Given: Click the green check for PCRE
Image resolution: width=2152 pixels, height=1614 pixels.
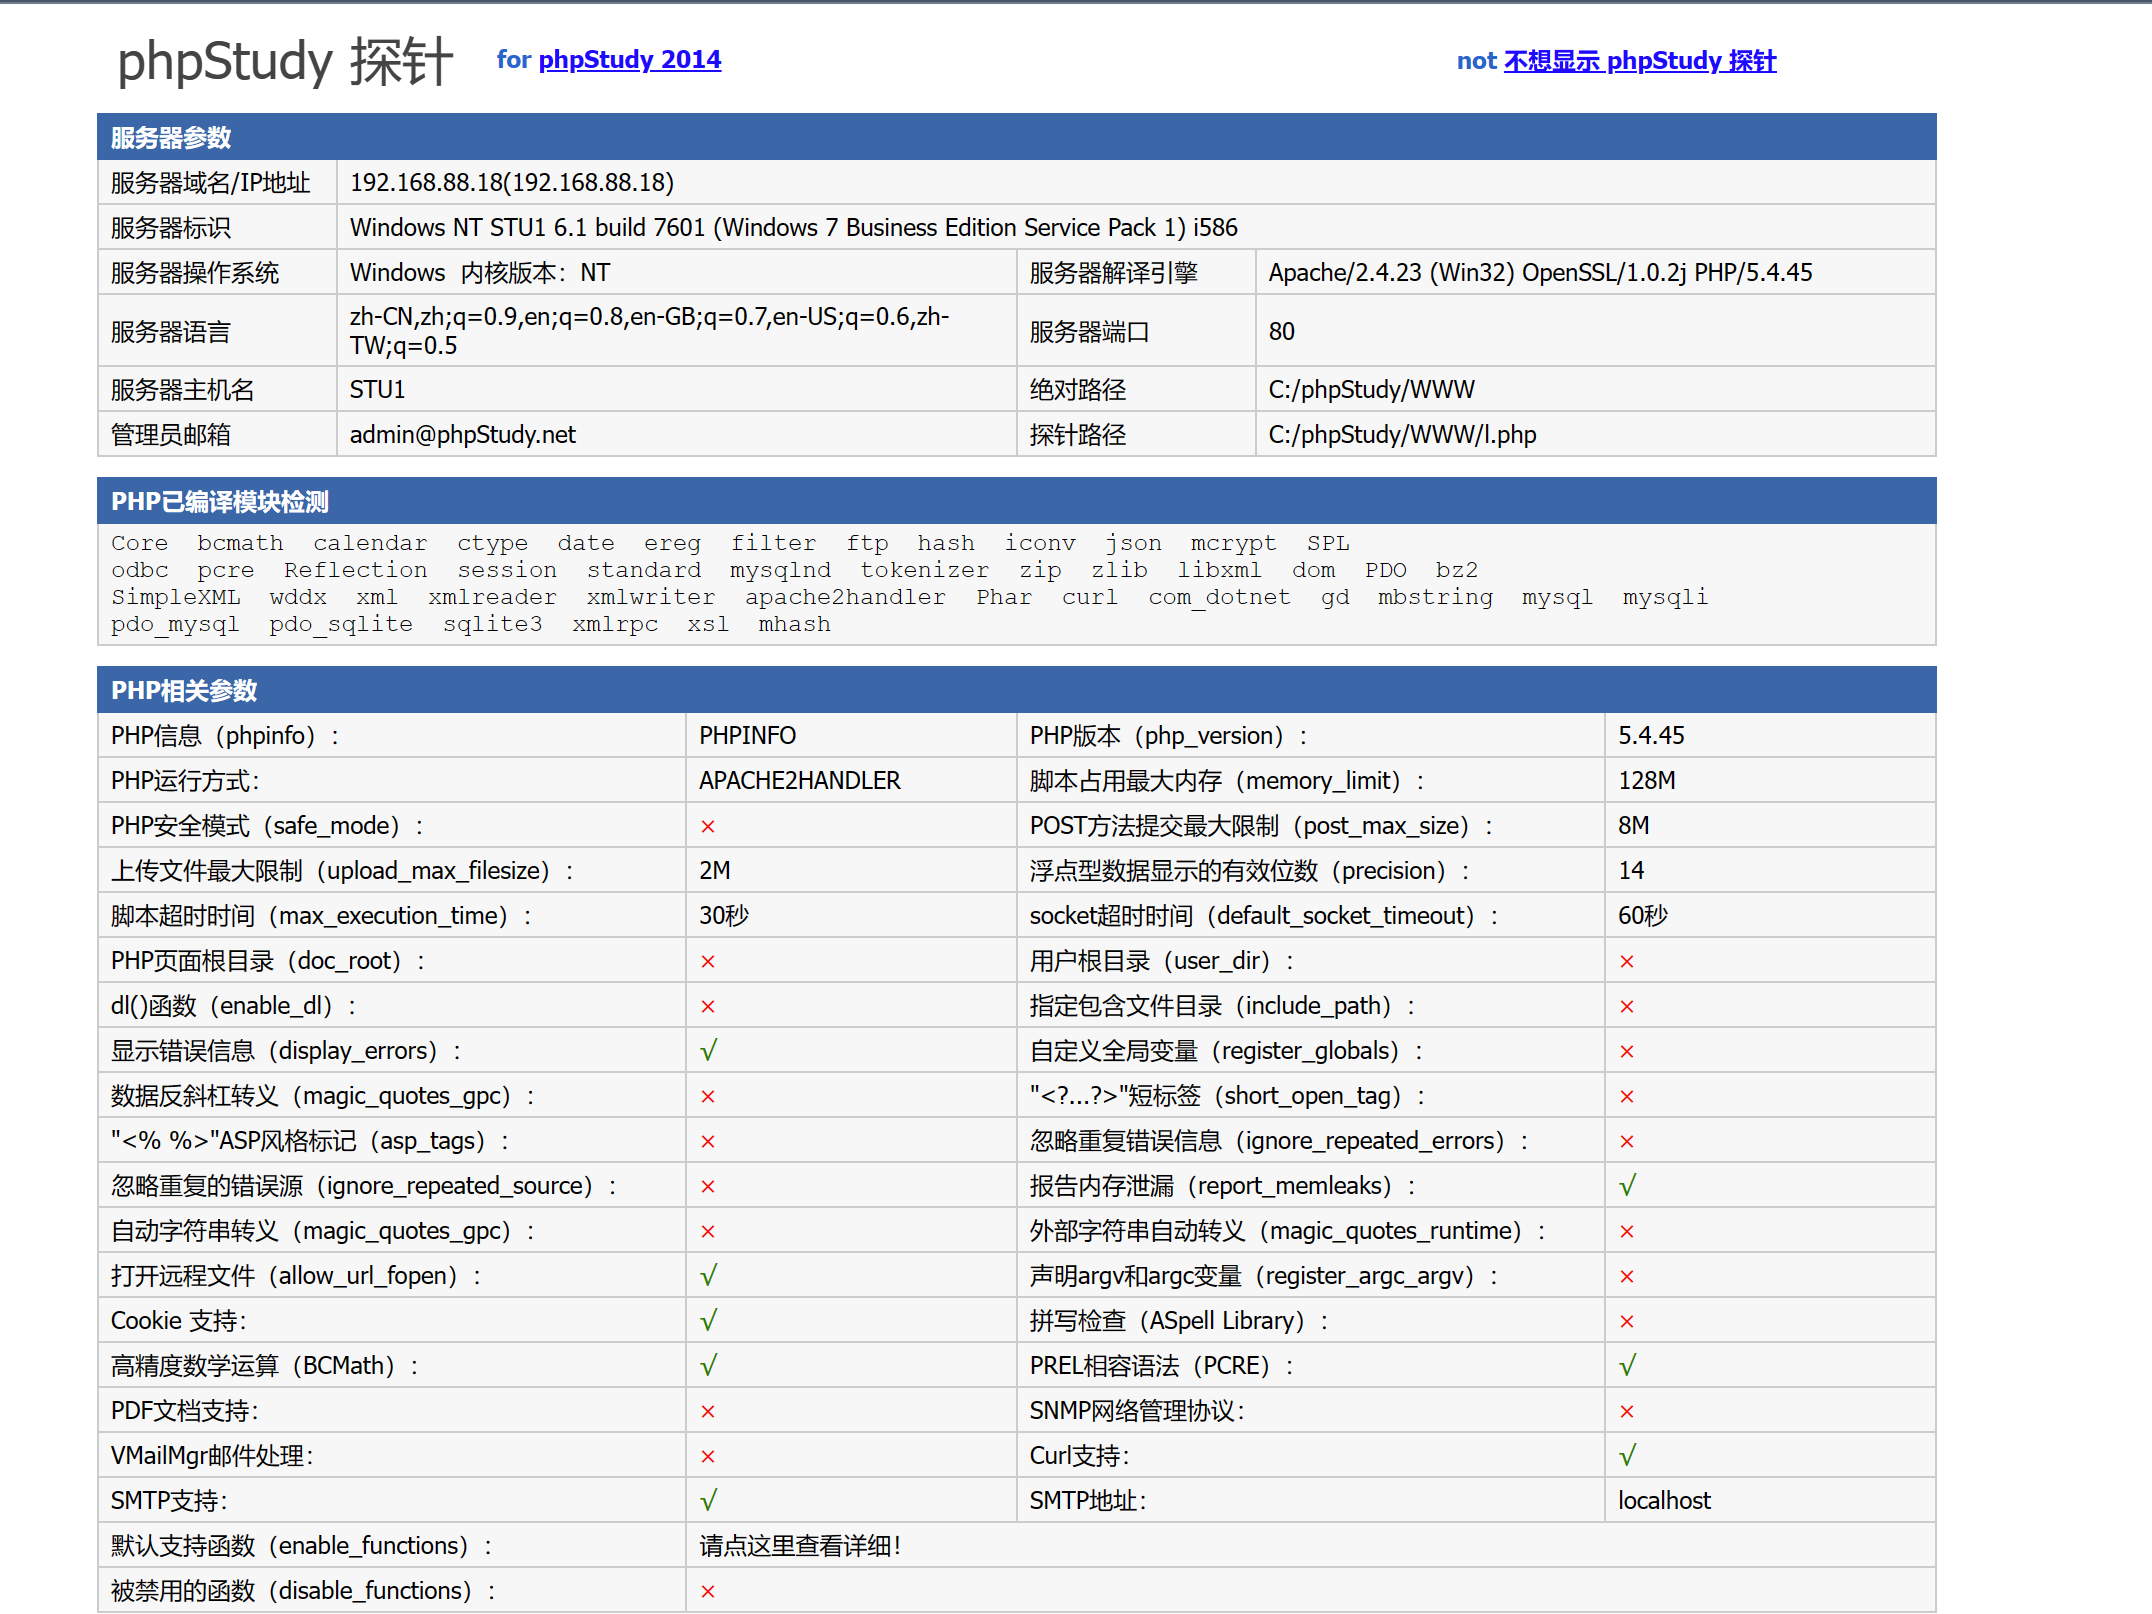Looking at the screenshot, I should coord(1627,1366).
